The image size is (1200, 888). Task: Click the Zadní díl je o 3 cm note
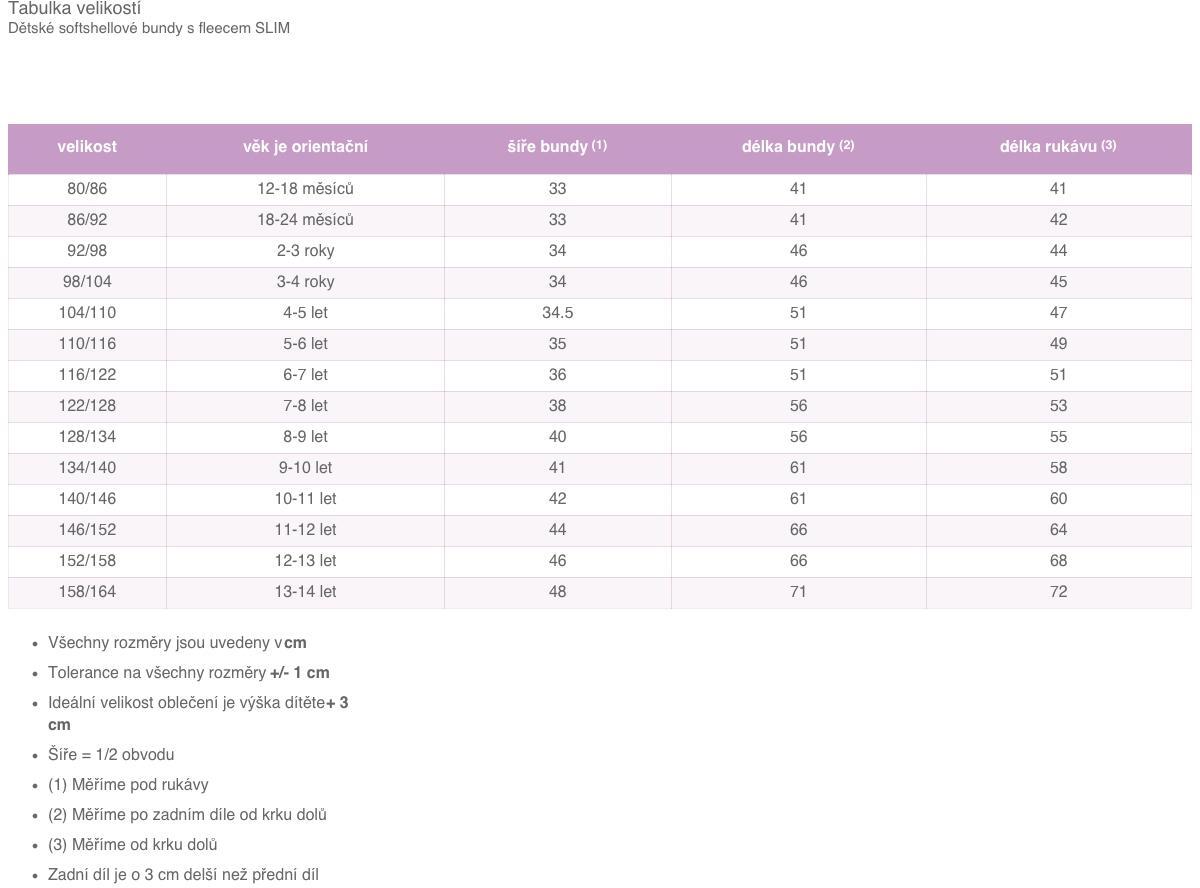point(183,875)
